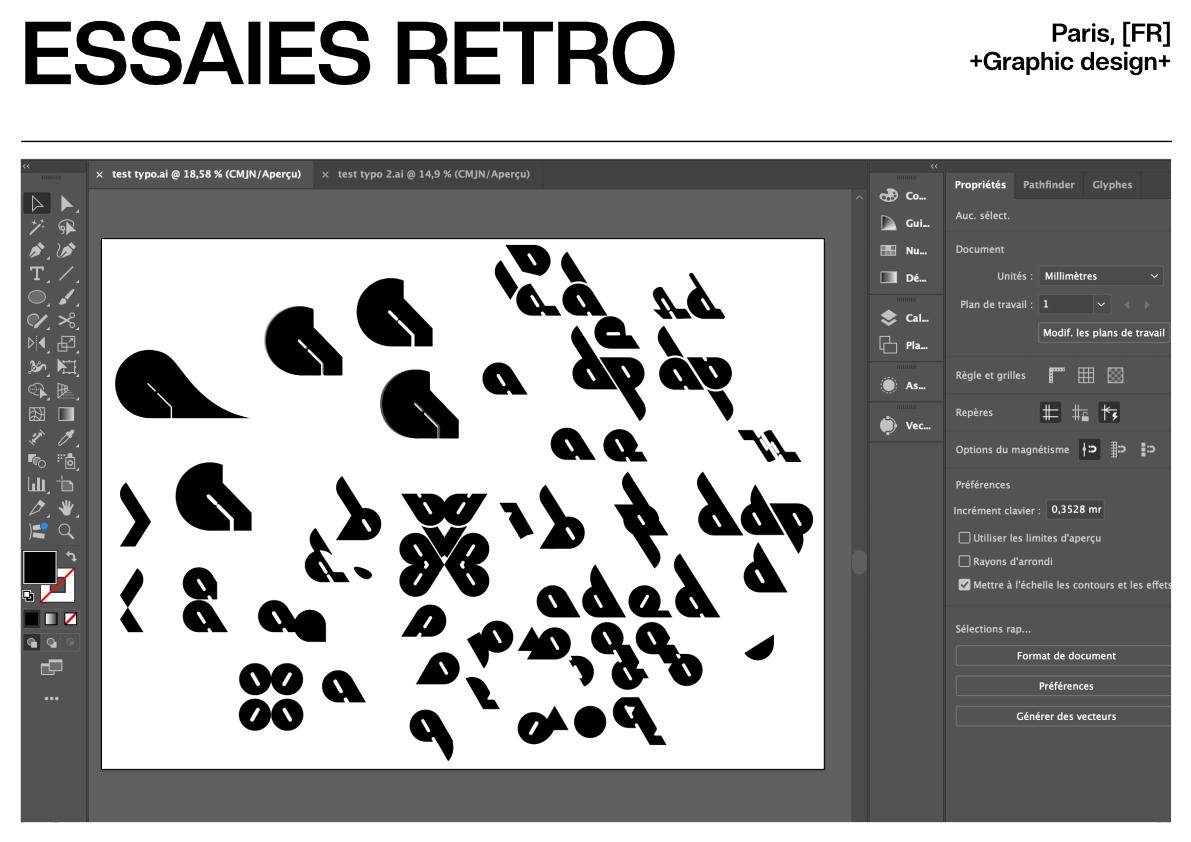Screen dimensions: 1191x842
Task: Choose the Zoom magnifier tool
Action: click(x=67, y=531)
